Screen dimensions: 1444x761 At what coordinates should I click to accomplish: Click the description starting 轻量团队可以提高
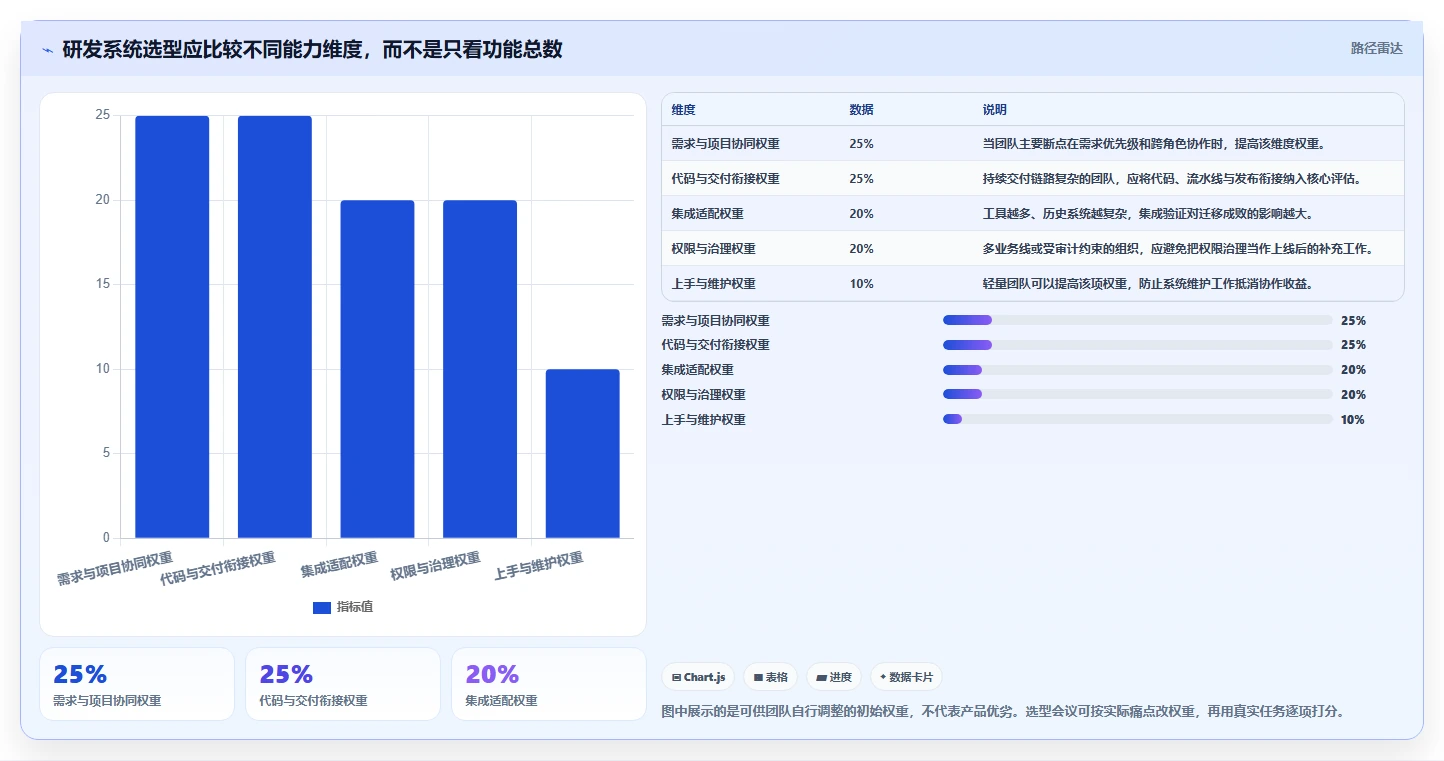coord(1148,284)
